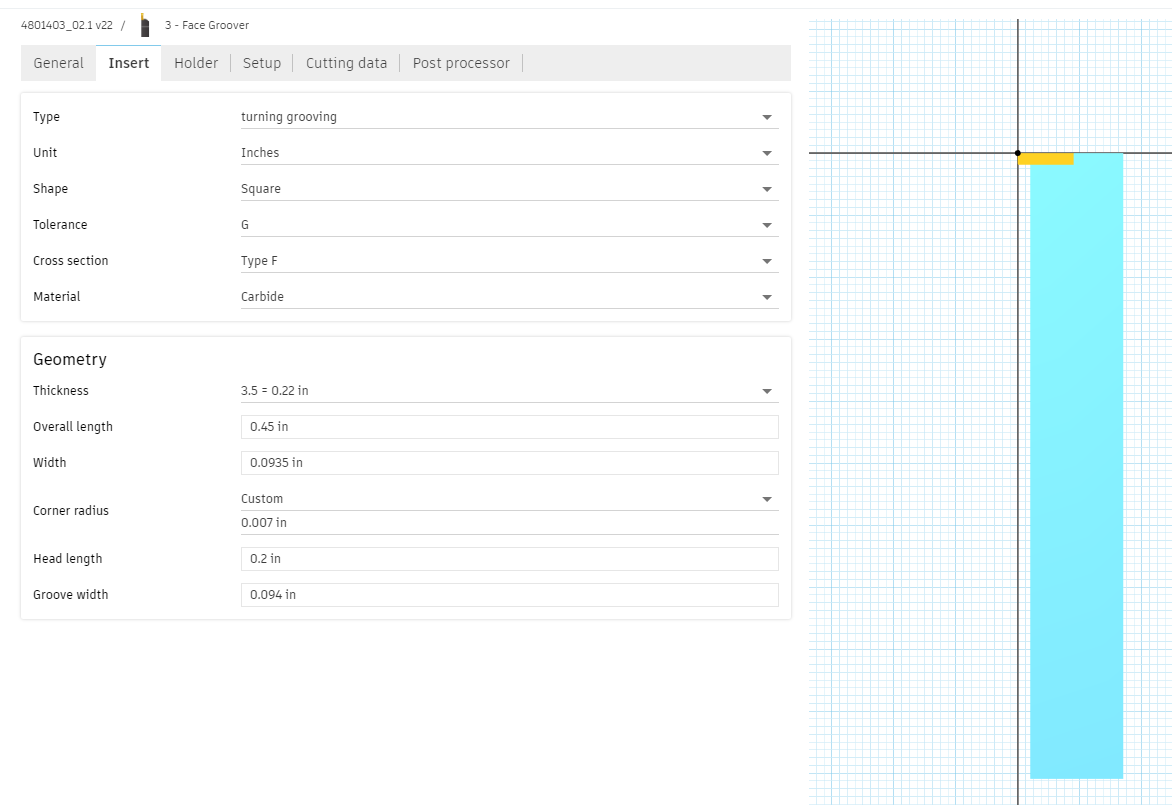Screen dimensions: 1172x805
Task: Open the Shape dropdown showing Square
Action: [x=509, y=188]
